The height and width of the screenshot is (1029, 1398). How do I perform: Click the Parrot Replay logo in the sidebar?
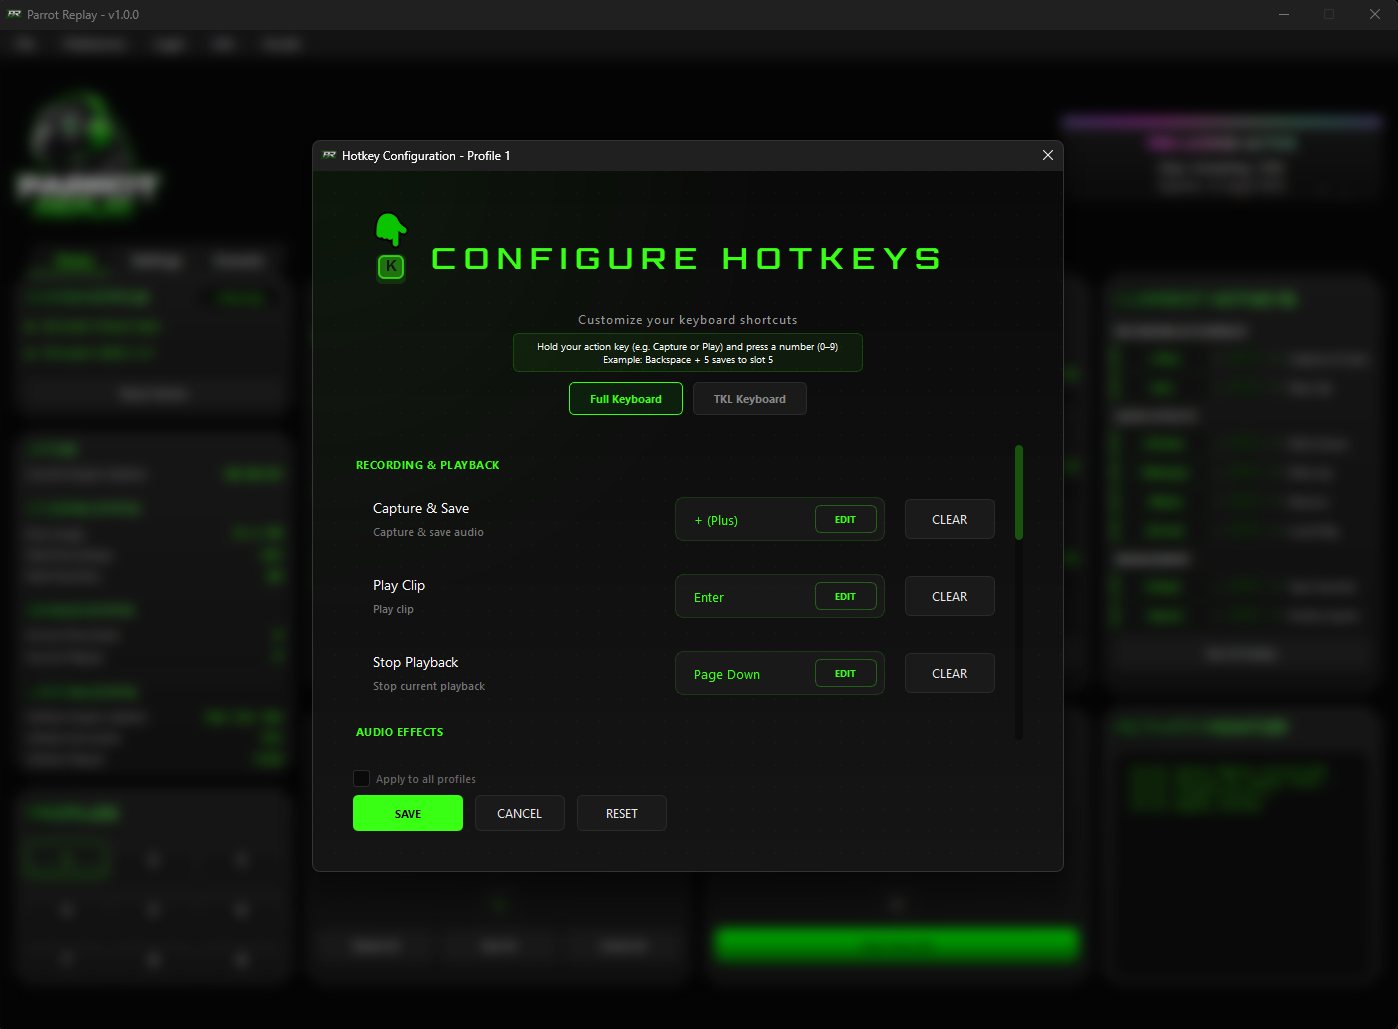coord(86,150)
